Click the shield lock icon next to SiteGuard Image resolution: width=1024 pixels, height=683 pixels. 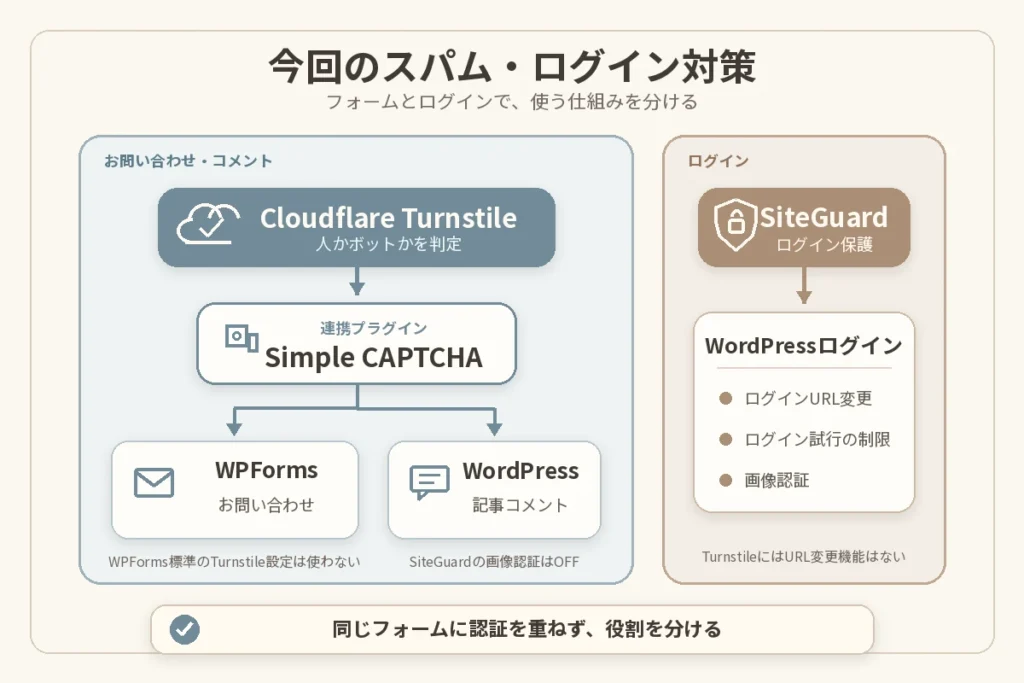pyautogui.click(x=735, y=224)
